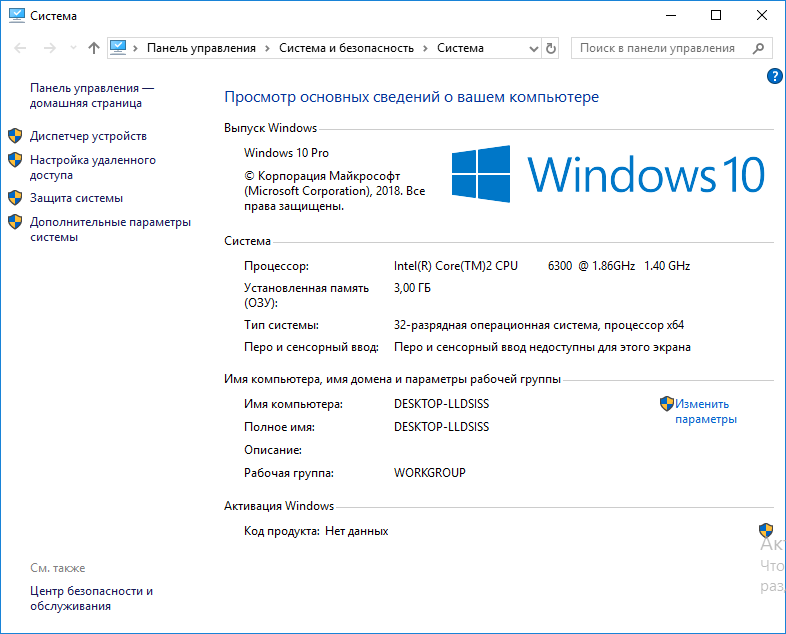This screenshot has width=786, height=634.
Task: Open Диспетчер устройств link
Action: click(x=88, y=136)
